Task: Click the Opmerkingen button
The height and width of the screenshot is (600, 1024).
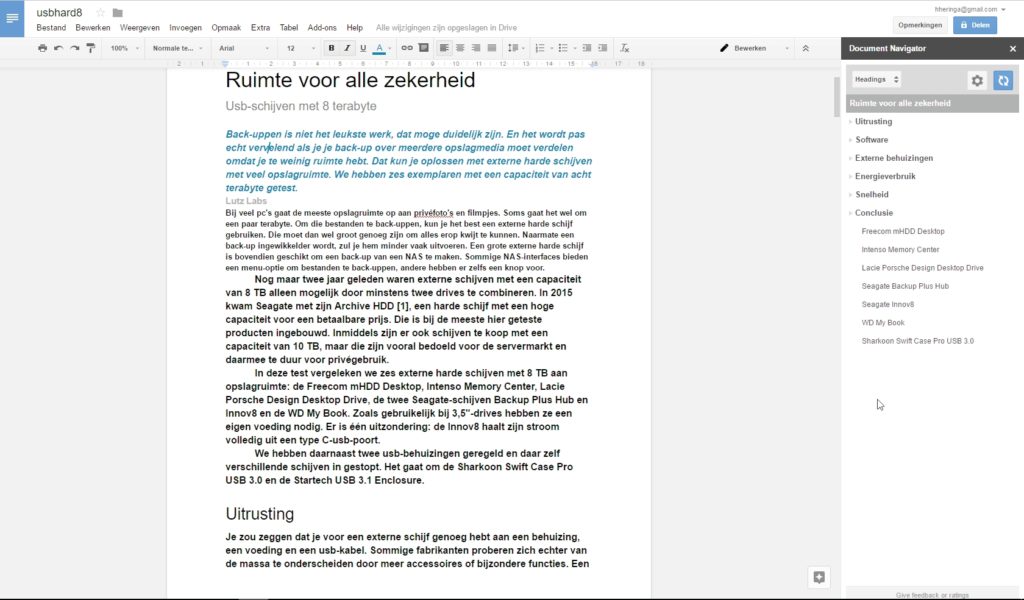Action: point(920,24)
